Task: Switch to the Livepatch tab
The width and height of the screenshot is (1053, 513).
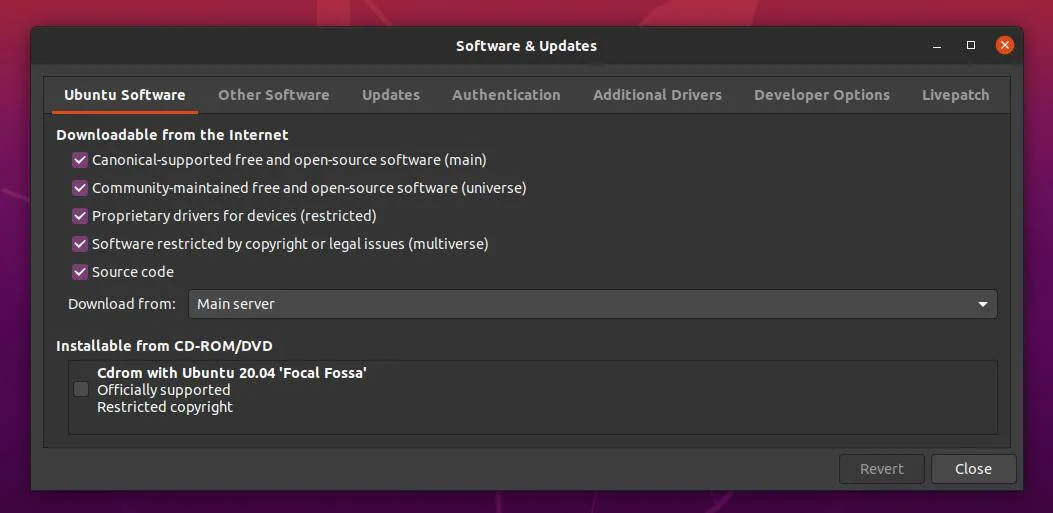Action: (x=955, y=95)
